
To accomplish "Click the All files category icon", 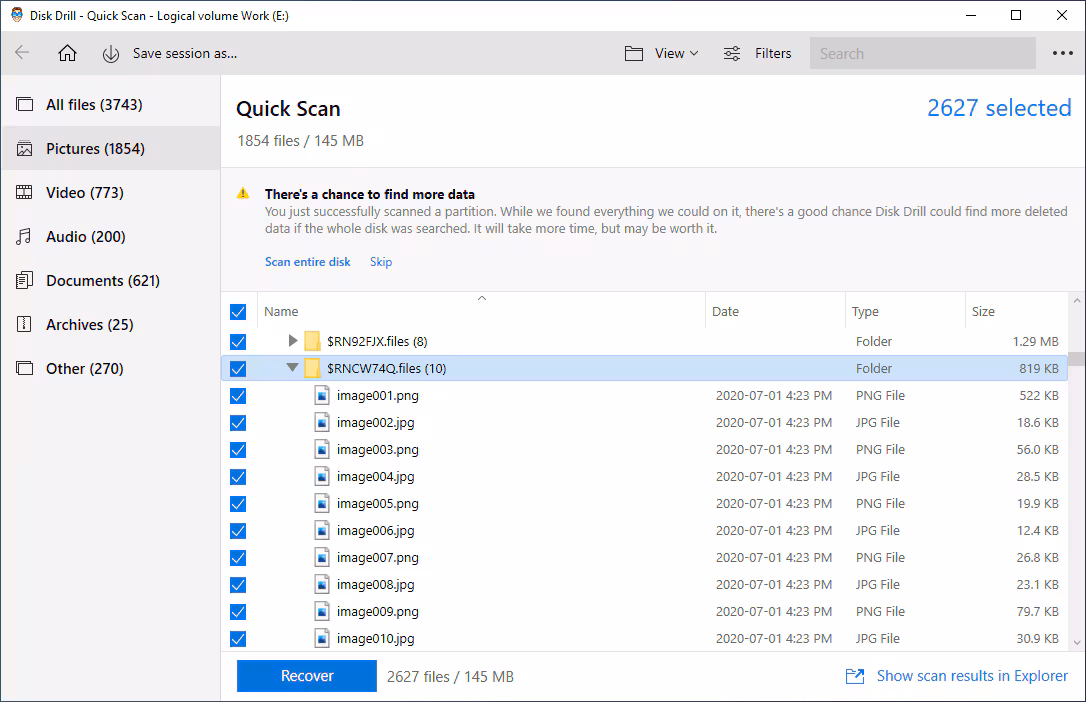I will [24, 105].
